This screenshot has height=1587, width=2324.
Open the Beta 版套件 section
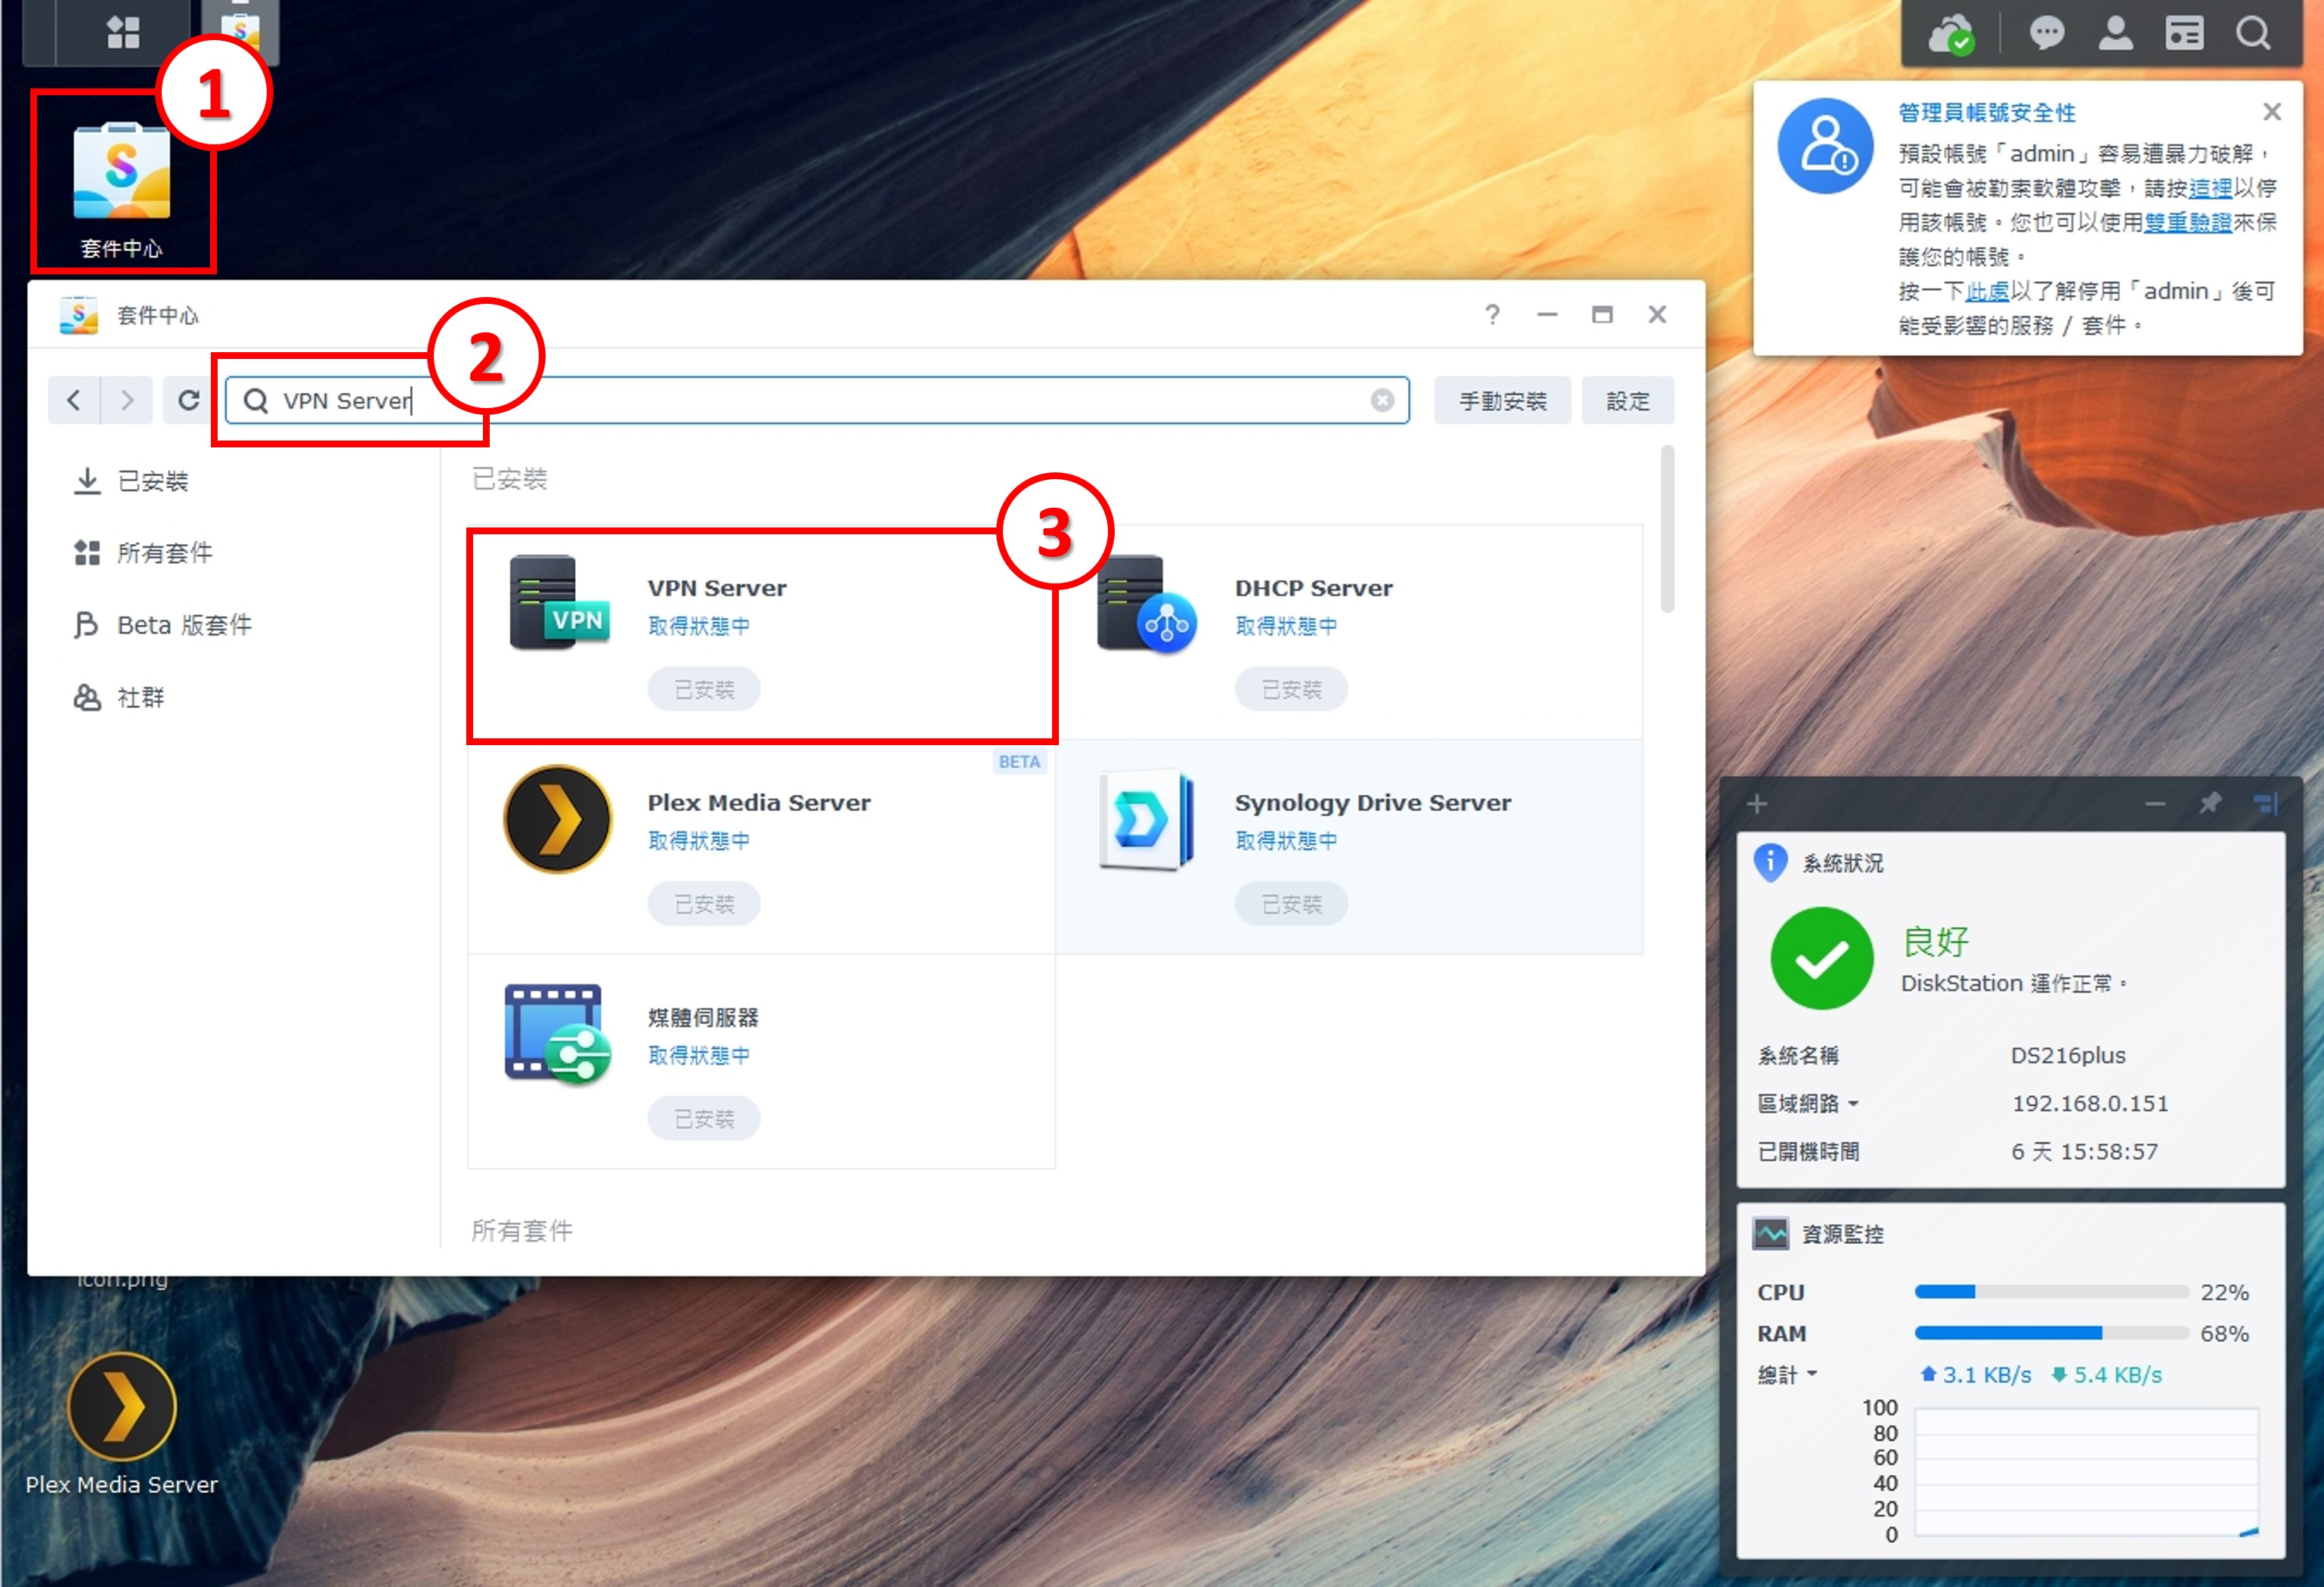[x=184, y=624]
